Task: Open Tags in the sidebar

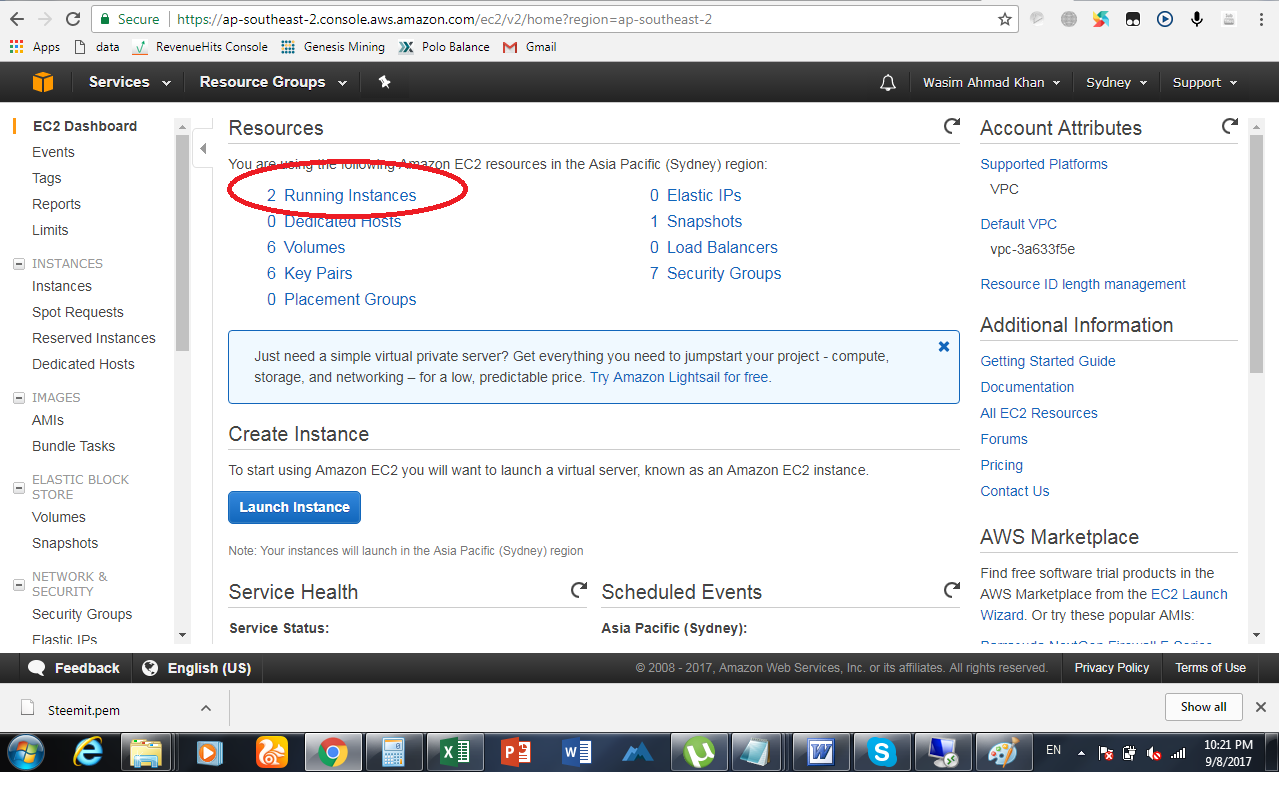Action: tap(46, 178)
